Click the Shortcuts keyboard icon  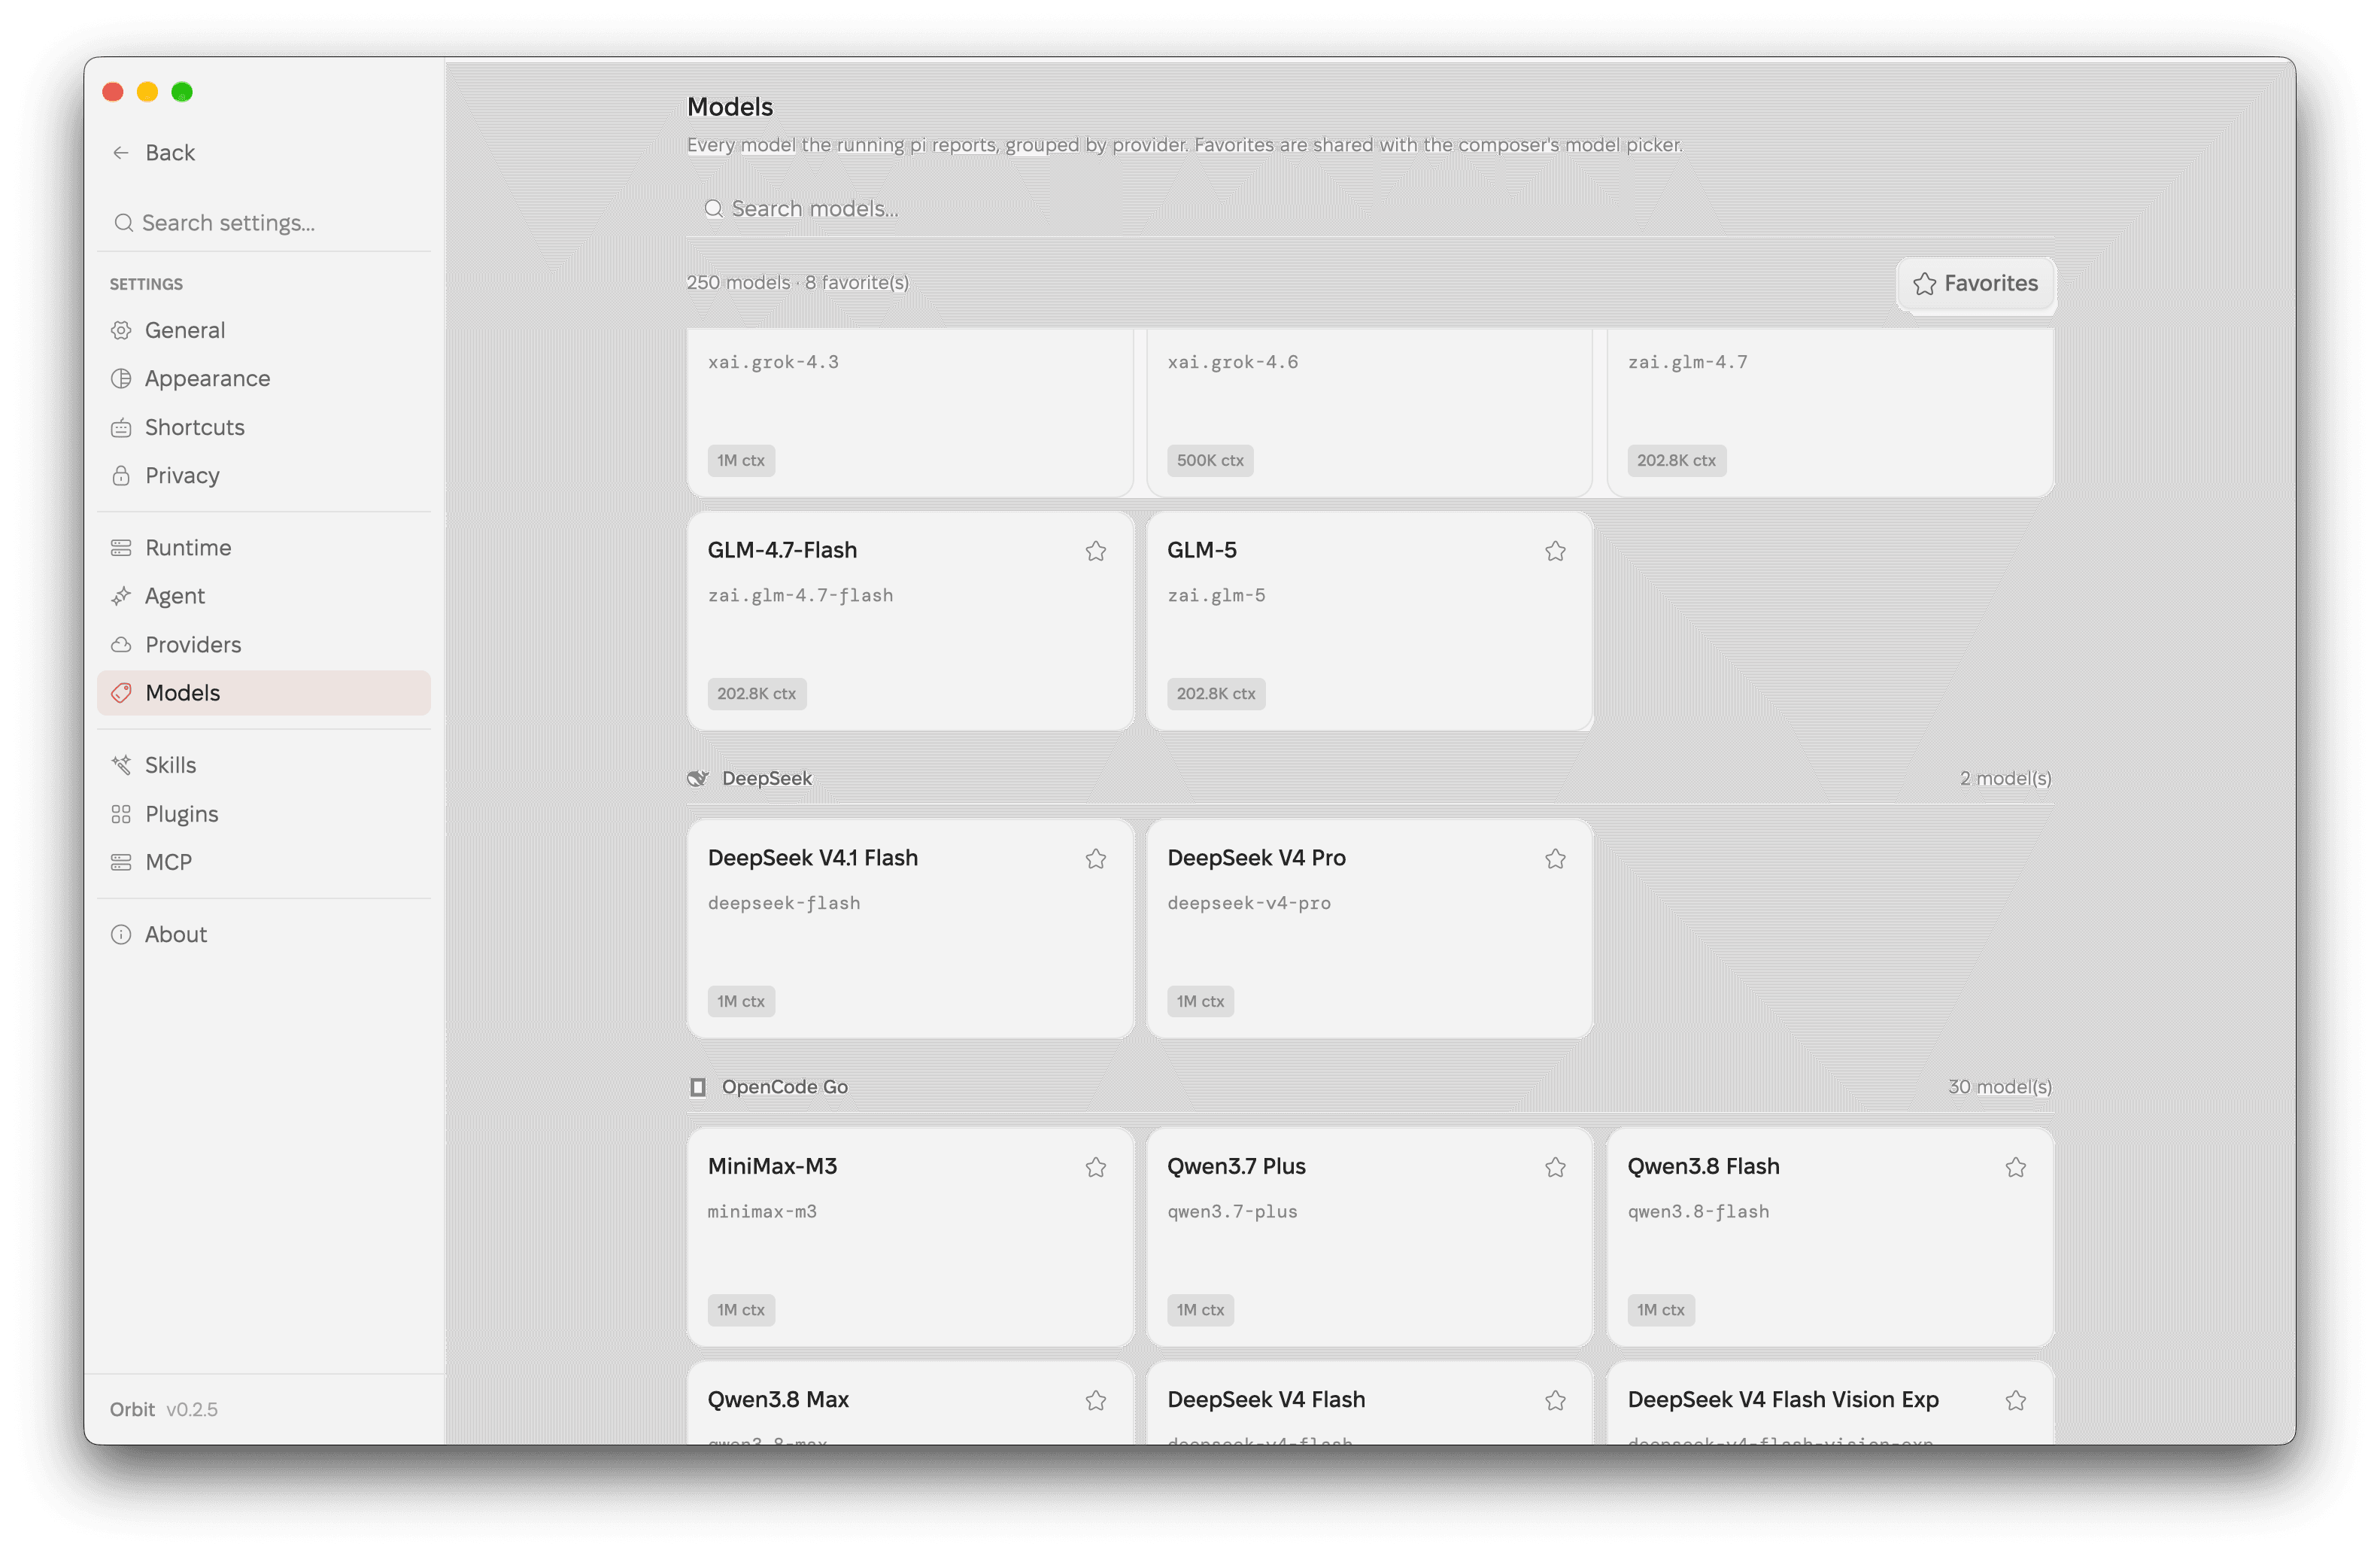(121, 427)
